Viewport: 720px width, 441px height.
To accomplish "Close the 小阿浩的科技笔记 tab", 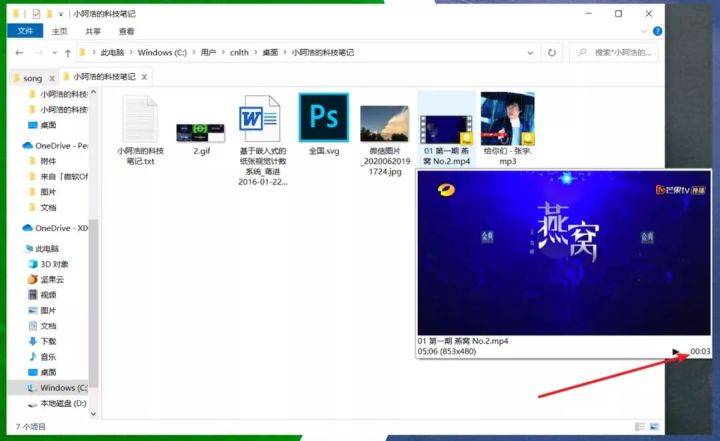I will click(144, 77).
